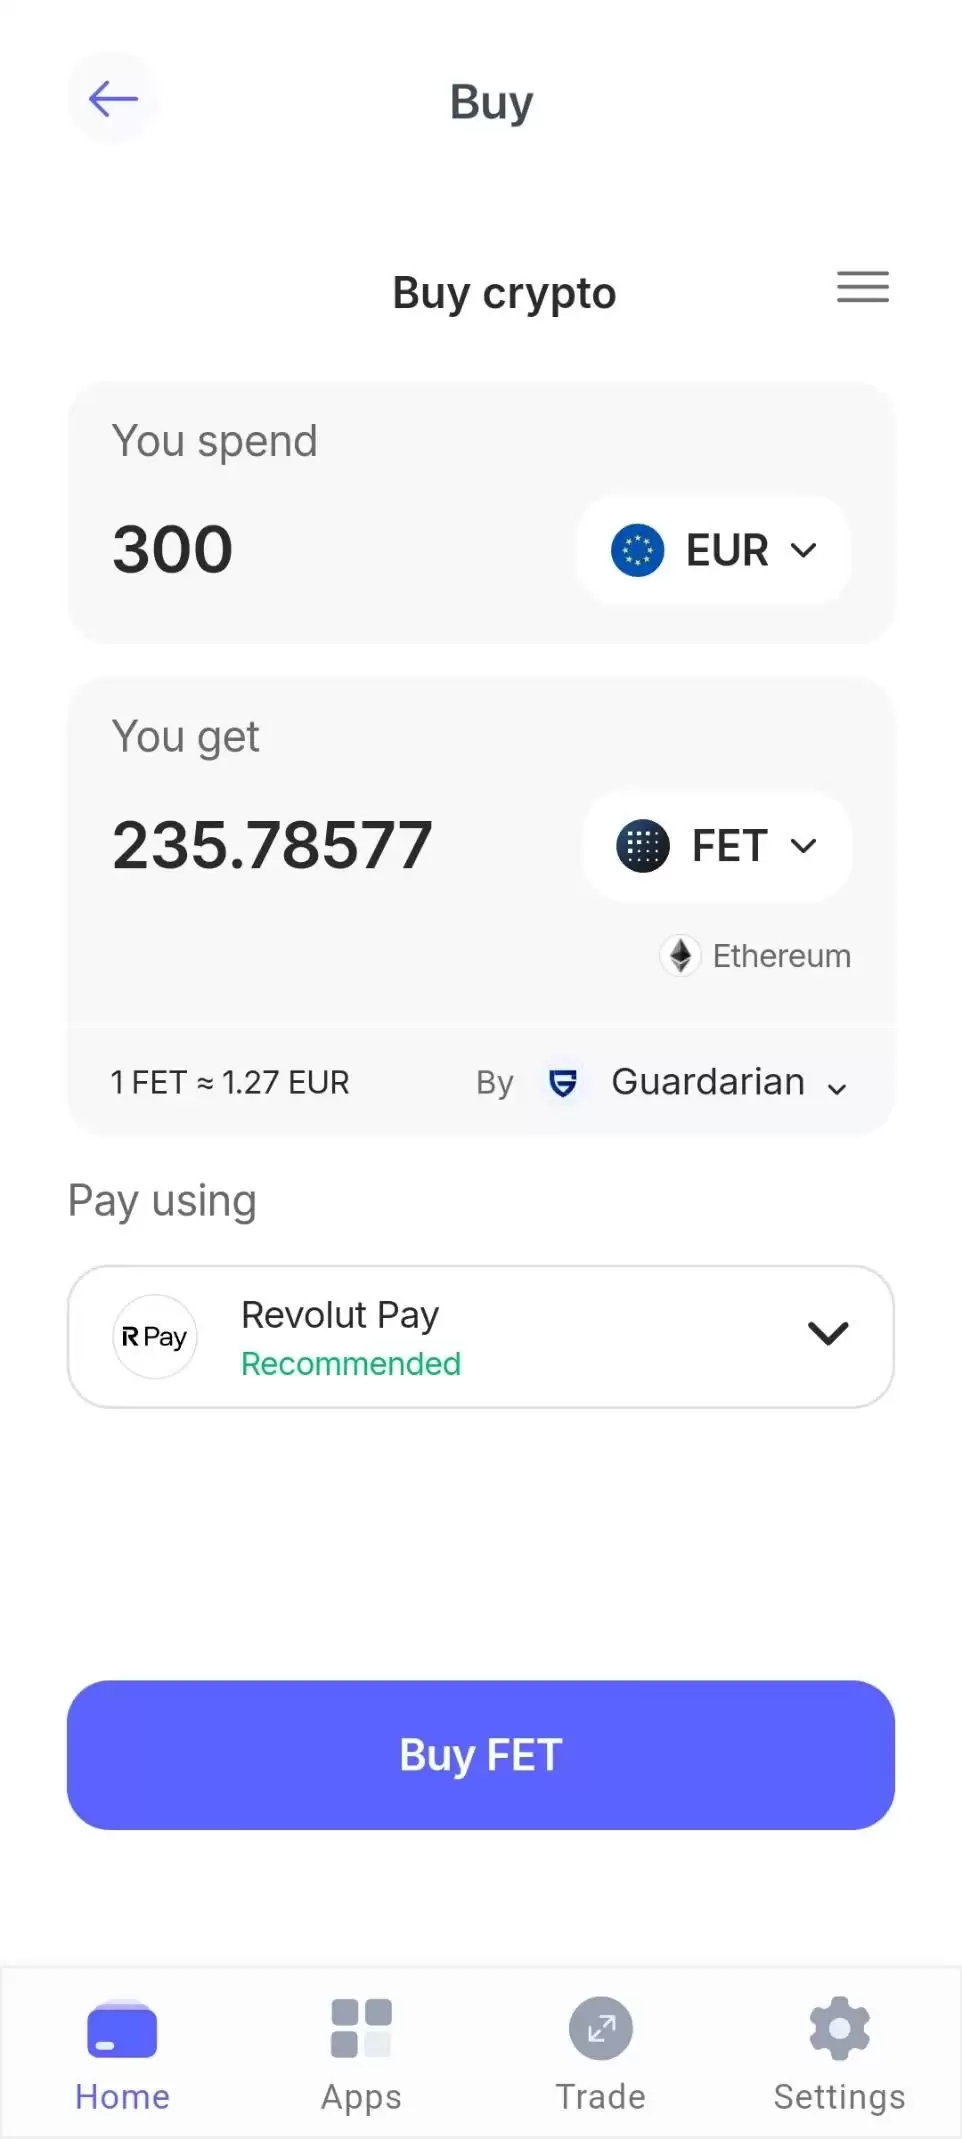Tap the Ethereum network icon

[680, 956]
